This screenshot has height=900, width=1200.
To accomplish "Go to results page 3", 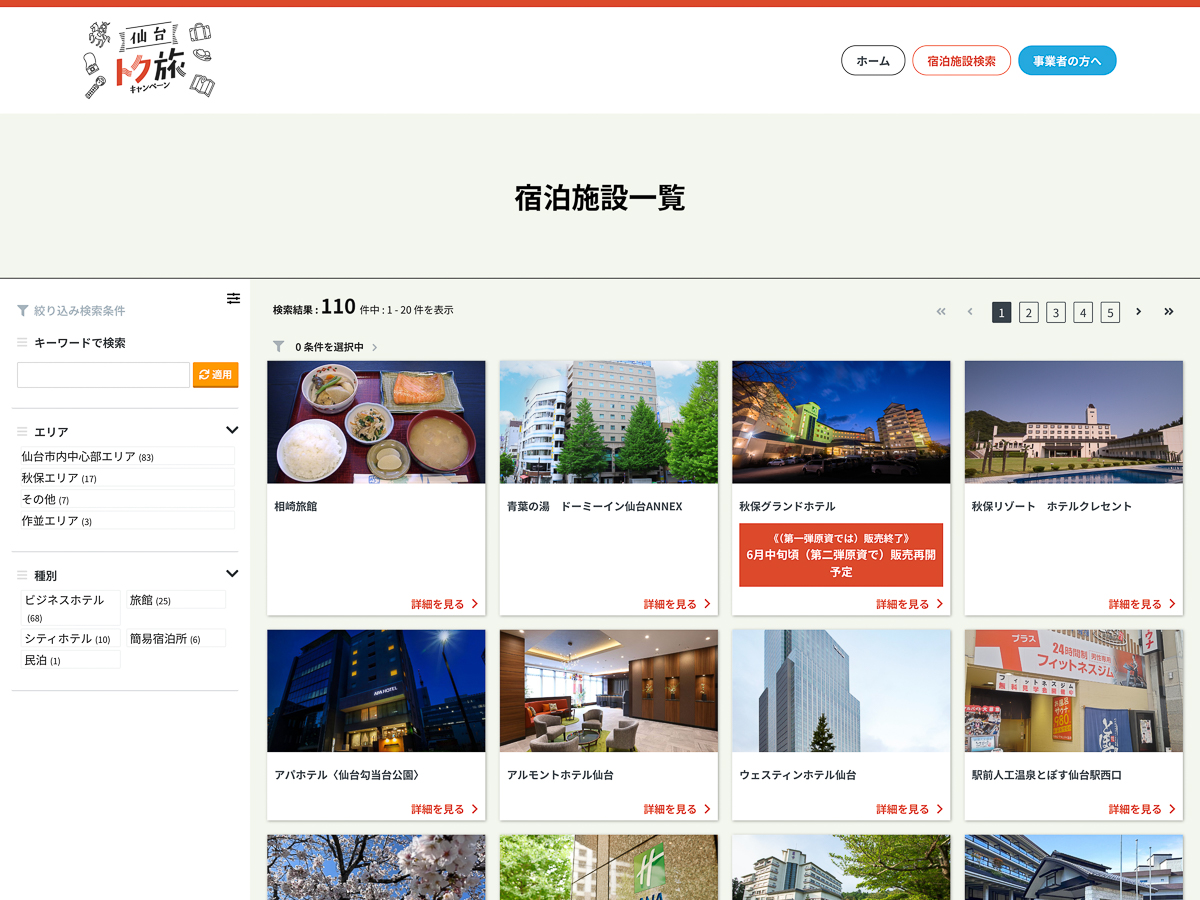I will pos(1056,312).
